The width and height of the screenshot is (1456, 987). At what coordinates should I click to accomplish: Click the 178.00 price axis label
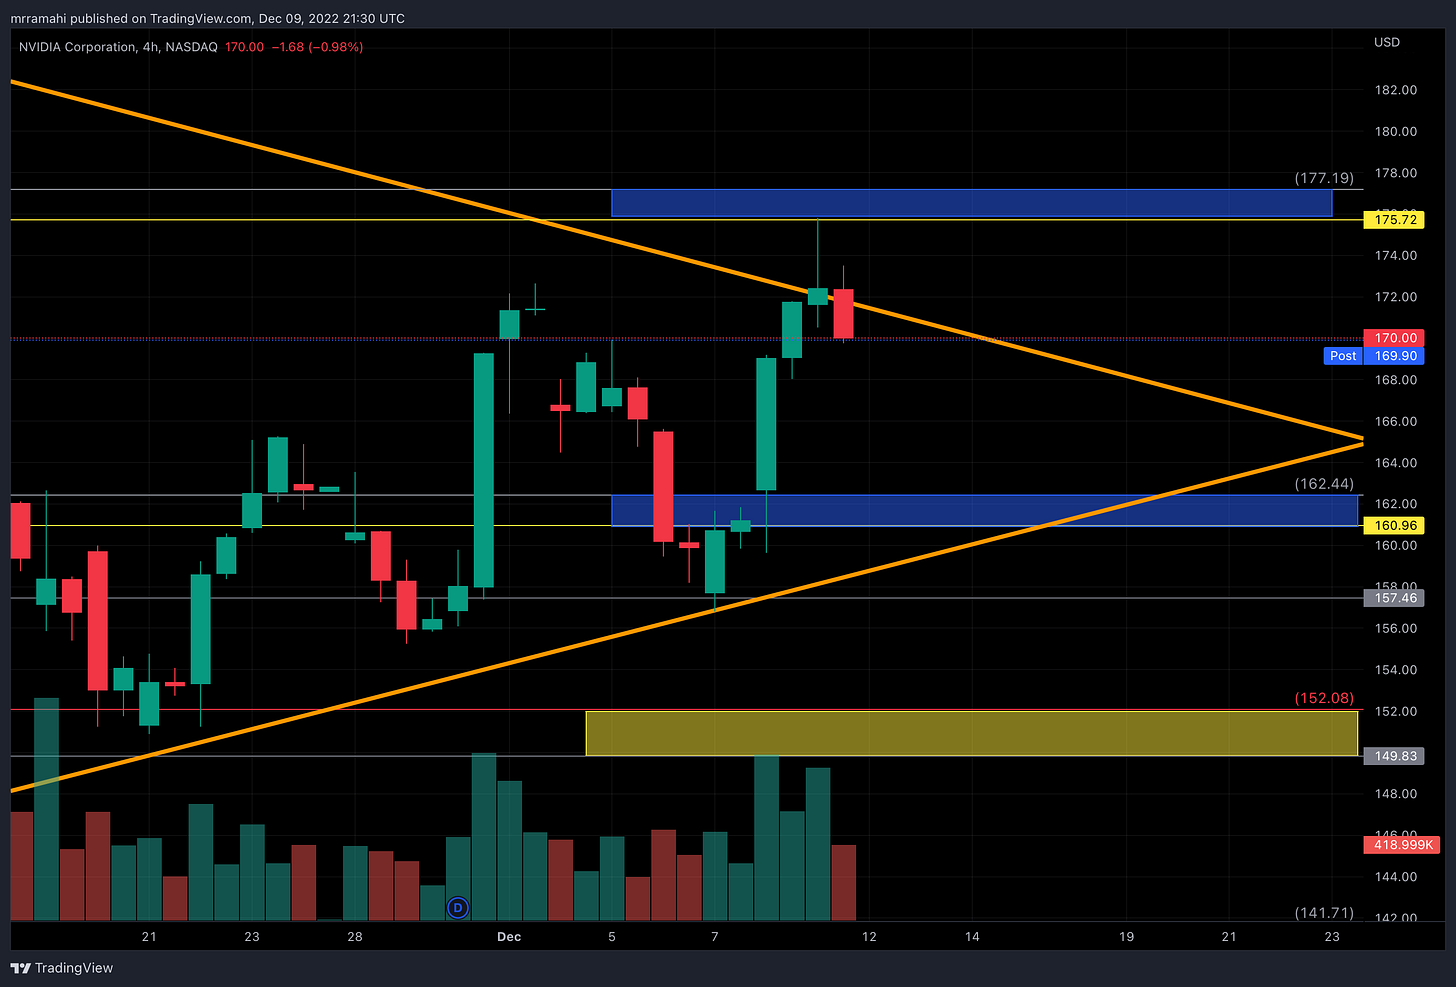(1396, 173)
